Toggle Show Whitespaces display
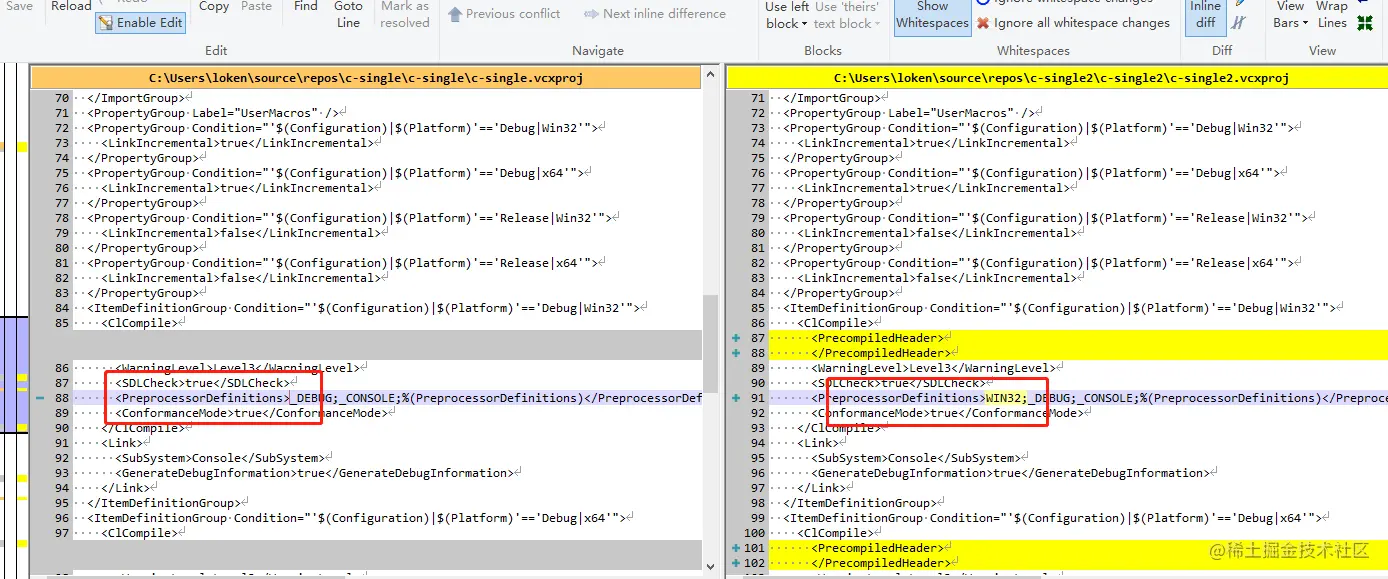This screenshot has width=1388, height=579. [x=931, y=18]
